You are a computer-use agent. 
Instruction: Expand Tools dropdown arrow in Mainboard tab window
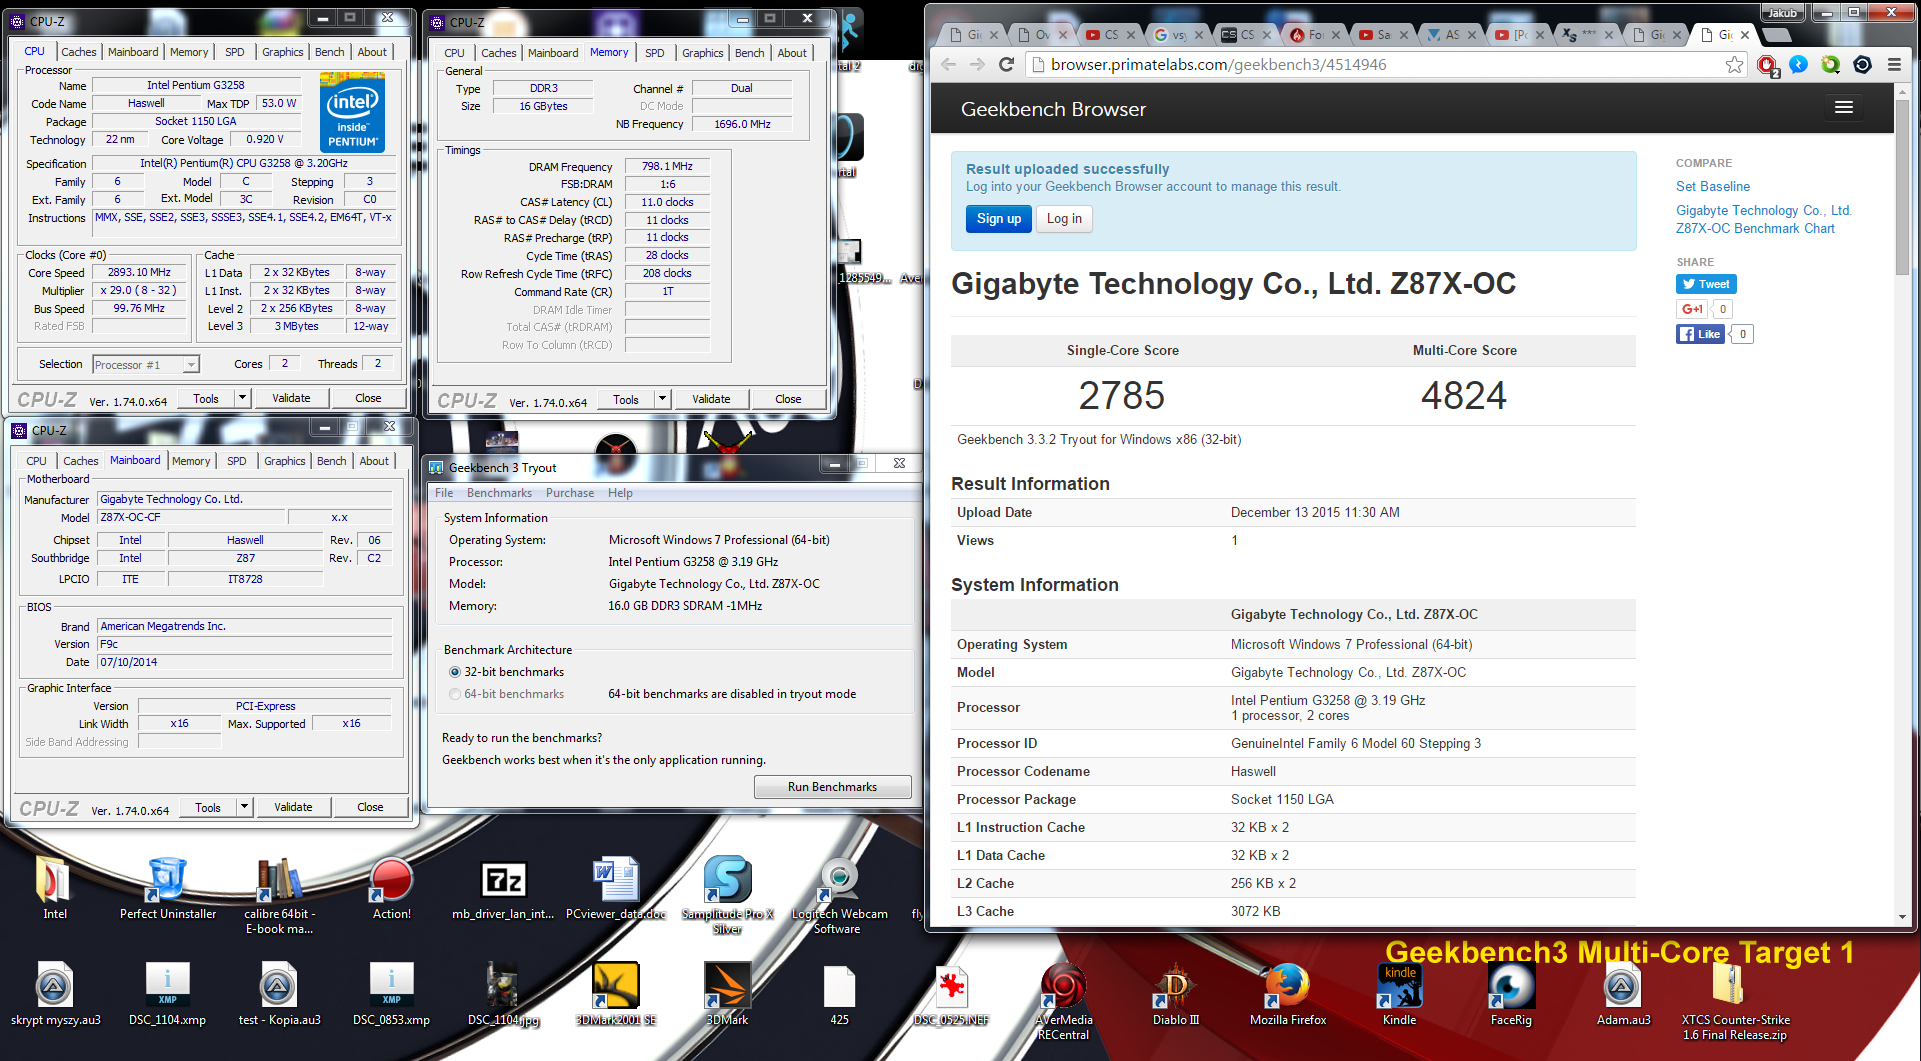tap(244, 807)
